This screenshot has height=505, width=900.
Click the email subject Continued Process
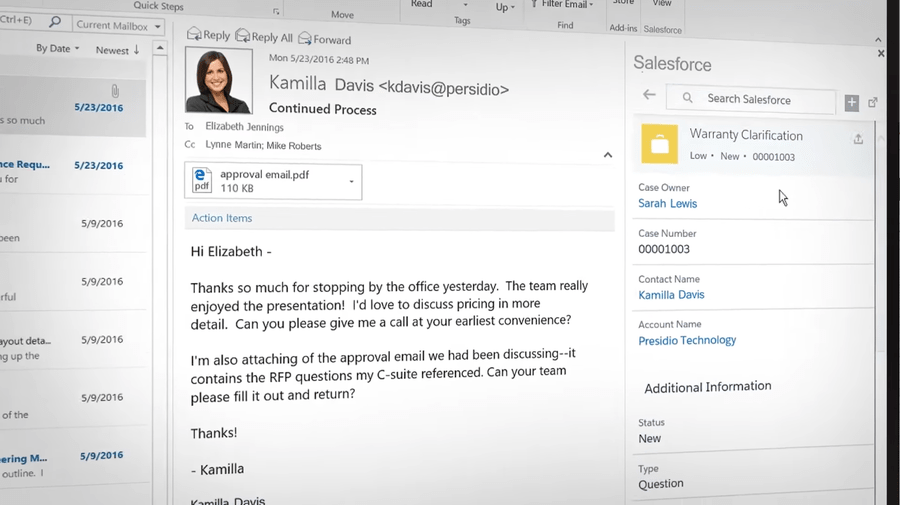(x=323, y=109)
